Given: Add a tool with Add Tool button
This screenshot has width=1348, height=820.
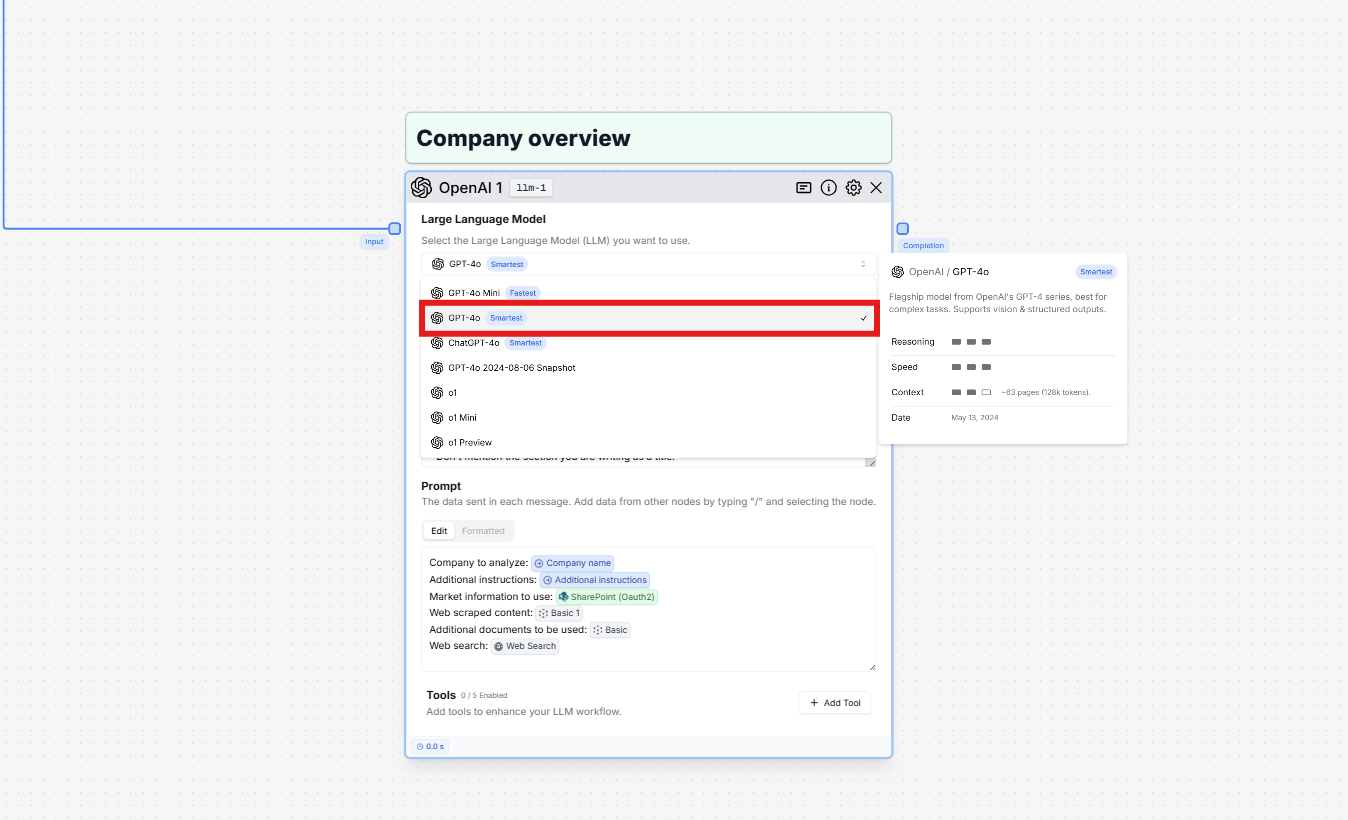Looking at the screenshot, I should click(835, 703).
